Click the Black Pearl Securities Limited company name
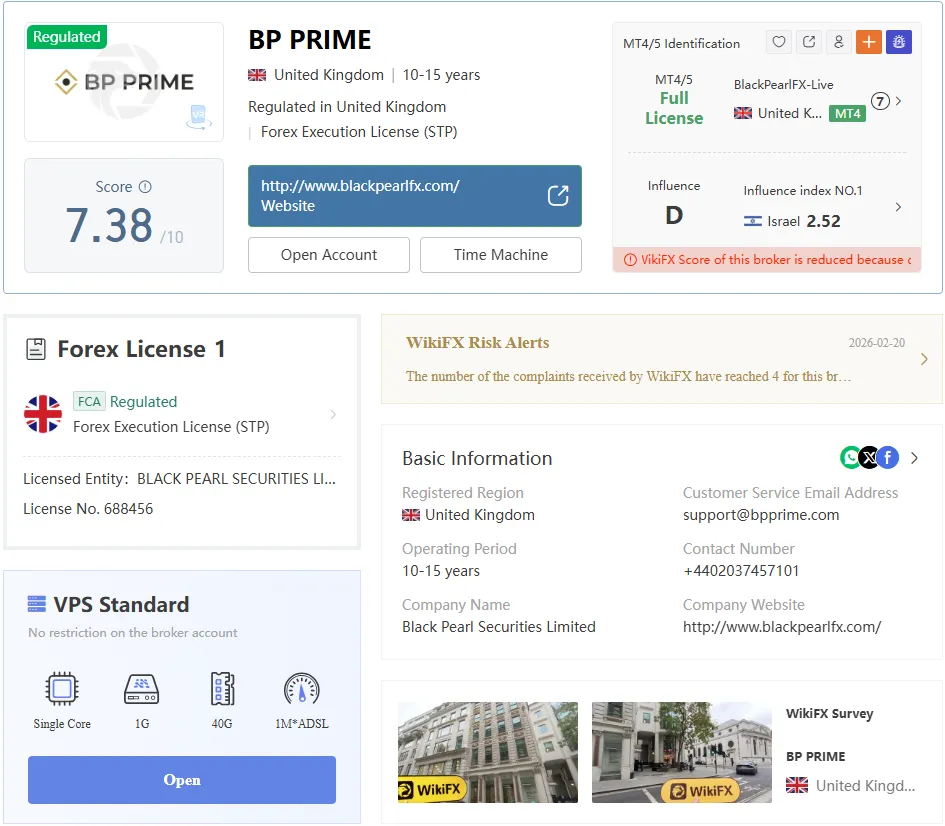 tap(499, 627)
